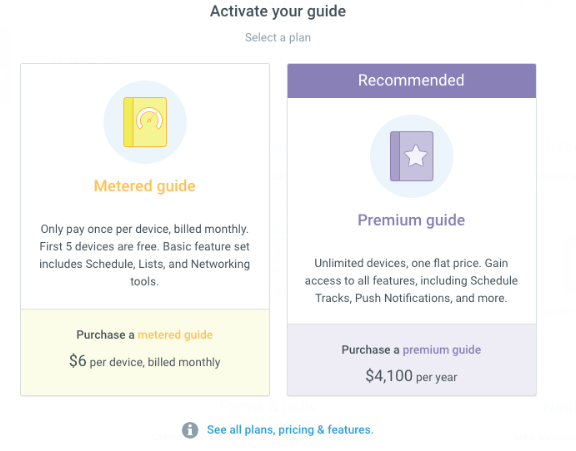Click the premium guide description text
The image size is (576, 451).
coord(411,281)
